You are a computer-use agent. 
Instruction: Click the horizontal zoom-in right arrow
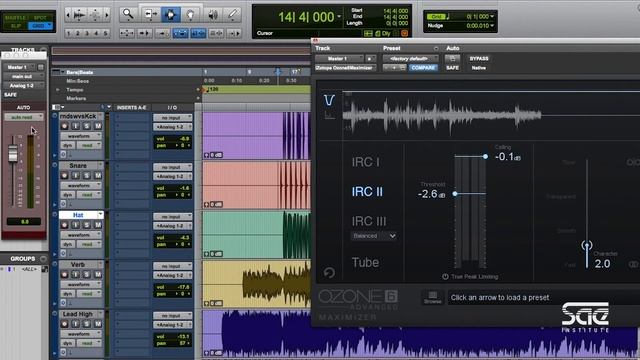pyautogui.click(x=107, y=15)
